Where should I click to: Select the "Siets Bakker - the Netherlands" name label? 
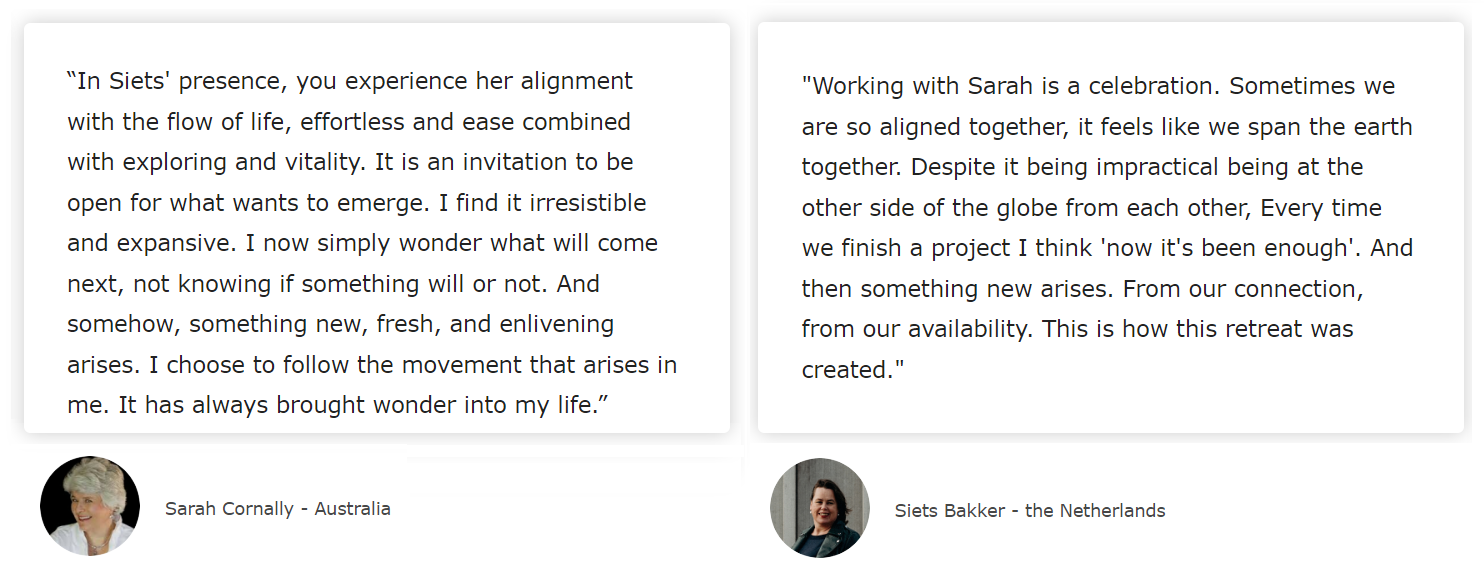click(1030, 511)
